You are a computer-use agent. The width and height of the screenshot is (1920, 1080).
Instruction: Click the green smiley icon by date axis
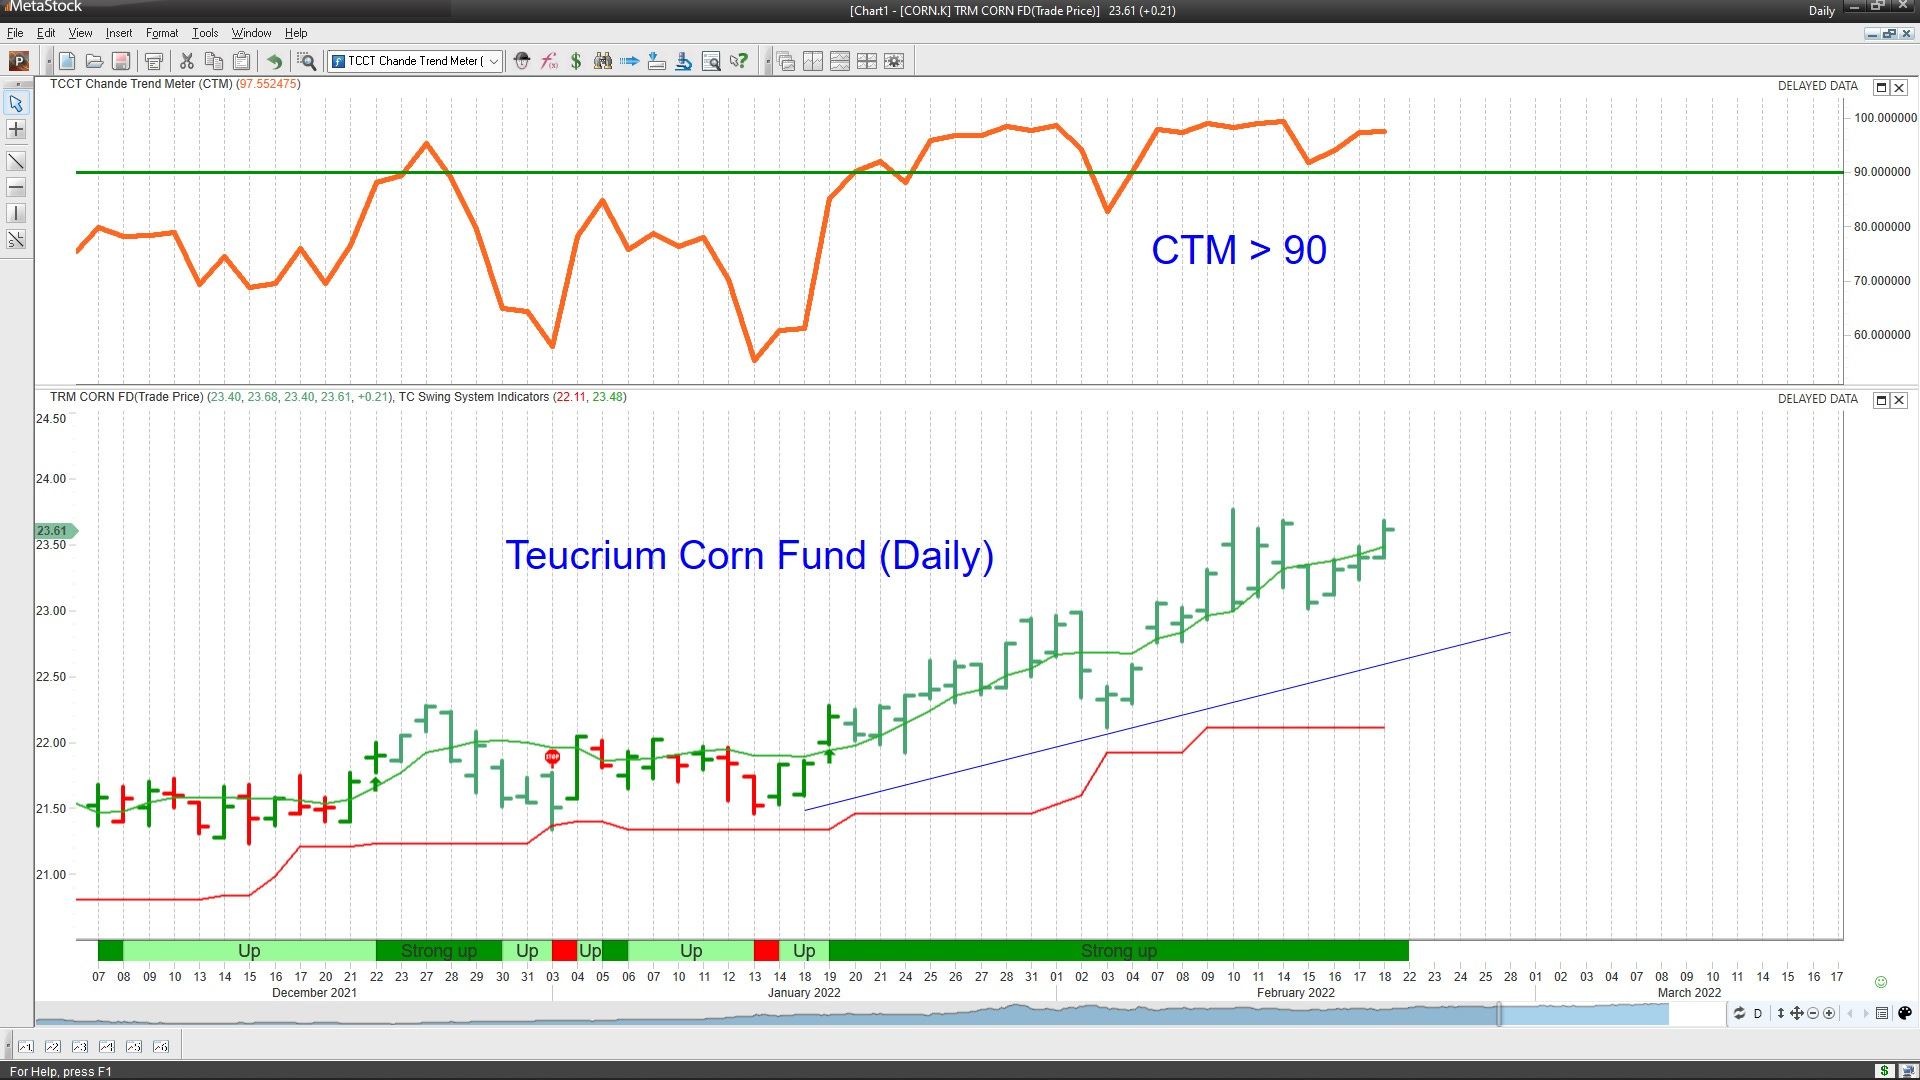click(1880, 982)
